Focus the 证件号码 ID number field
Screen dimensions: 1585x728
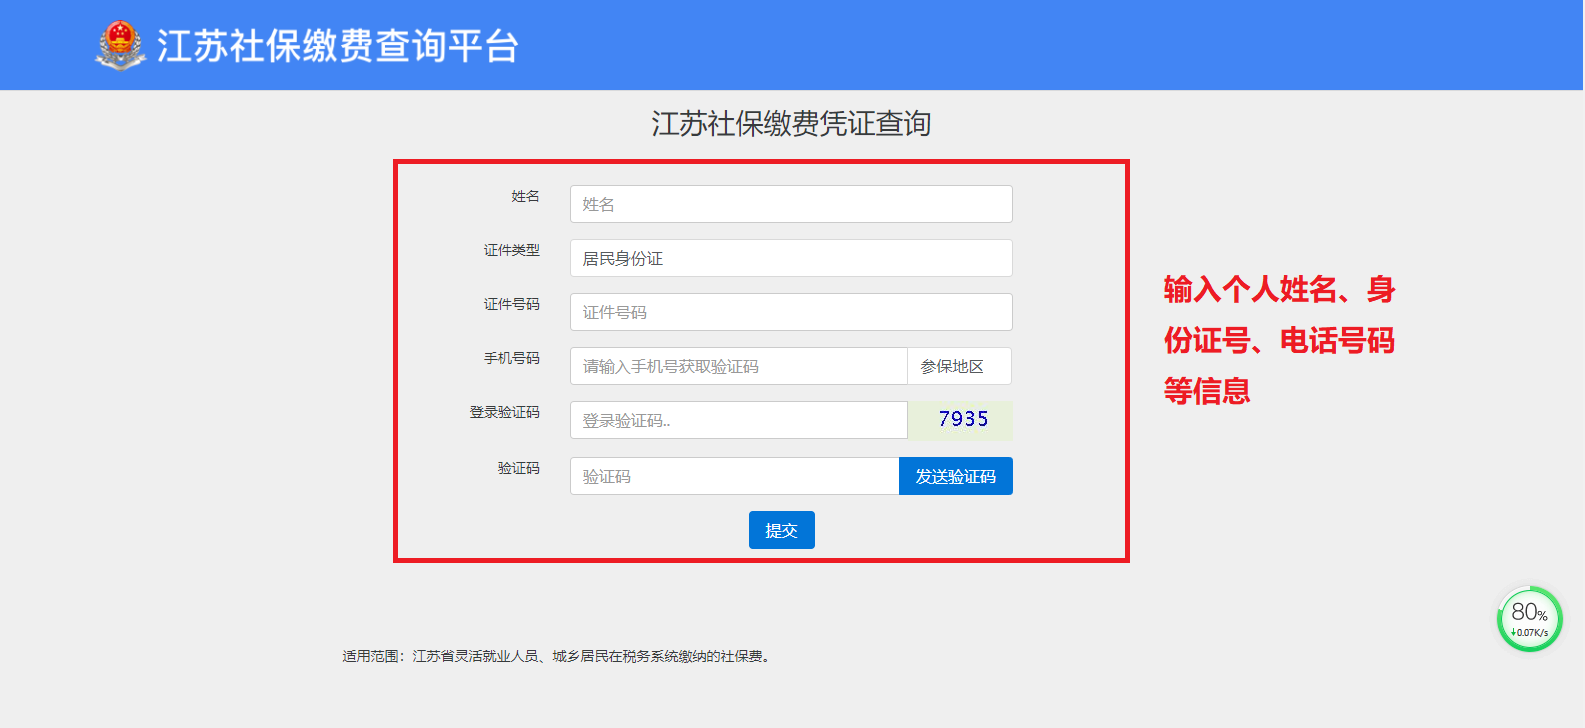790,312
